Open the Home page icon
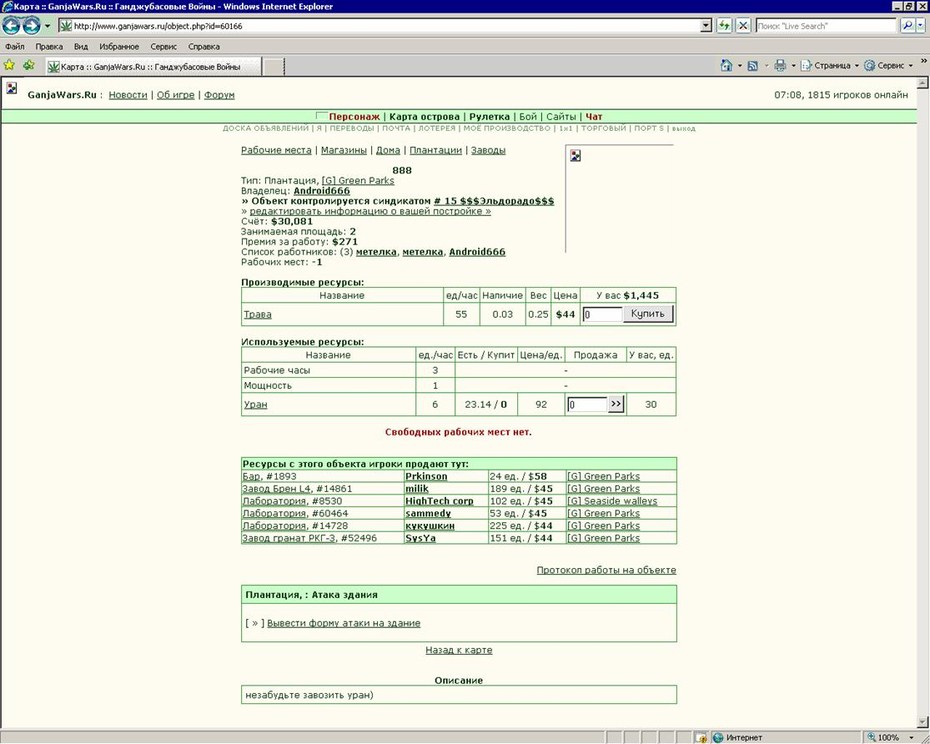The image size is (930, 744). click(726, 65)
